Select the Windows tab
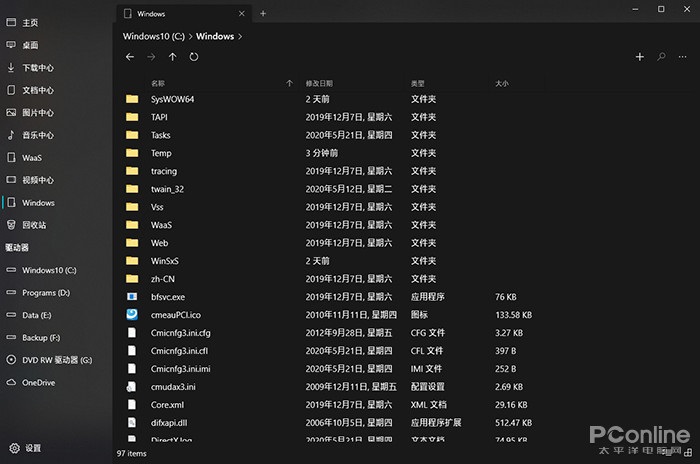Viewport: 700px width, 464px height. pyautogui.click(x=184, y=14)
